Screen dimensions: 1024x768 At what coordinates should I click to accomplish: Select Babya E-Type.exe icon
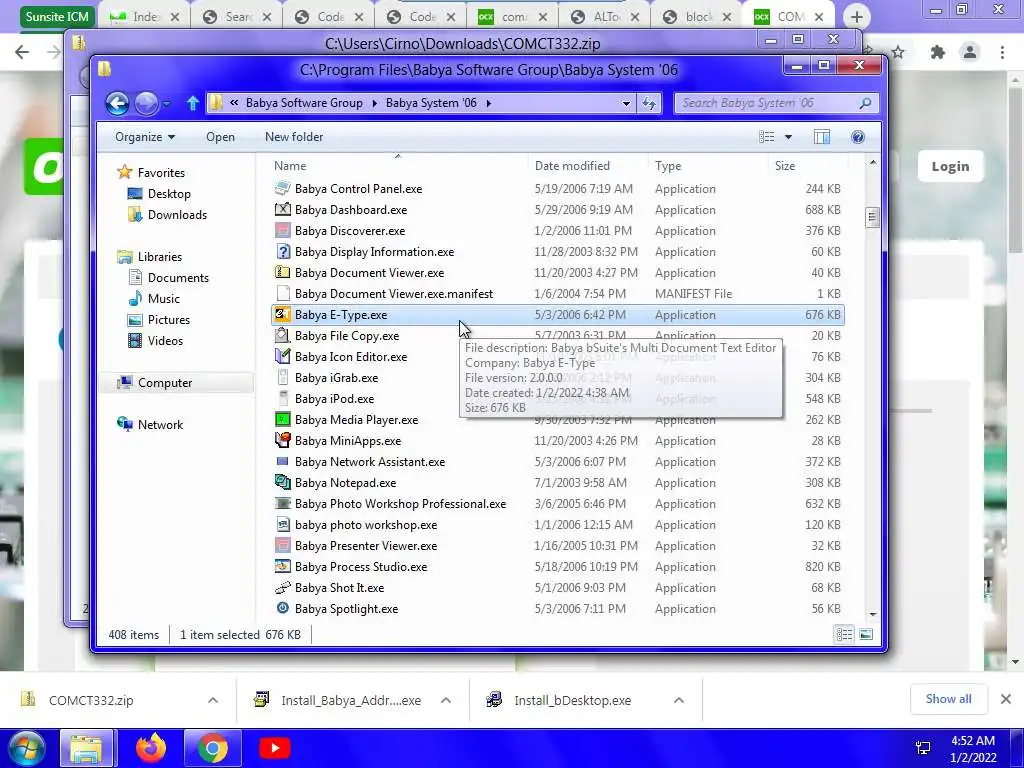(282, 315)
